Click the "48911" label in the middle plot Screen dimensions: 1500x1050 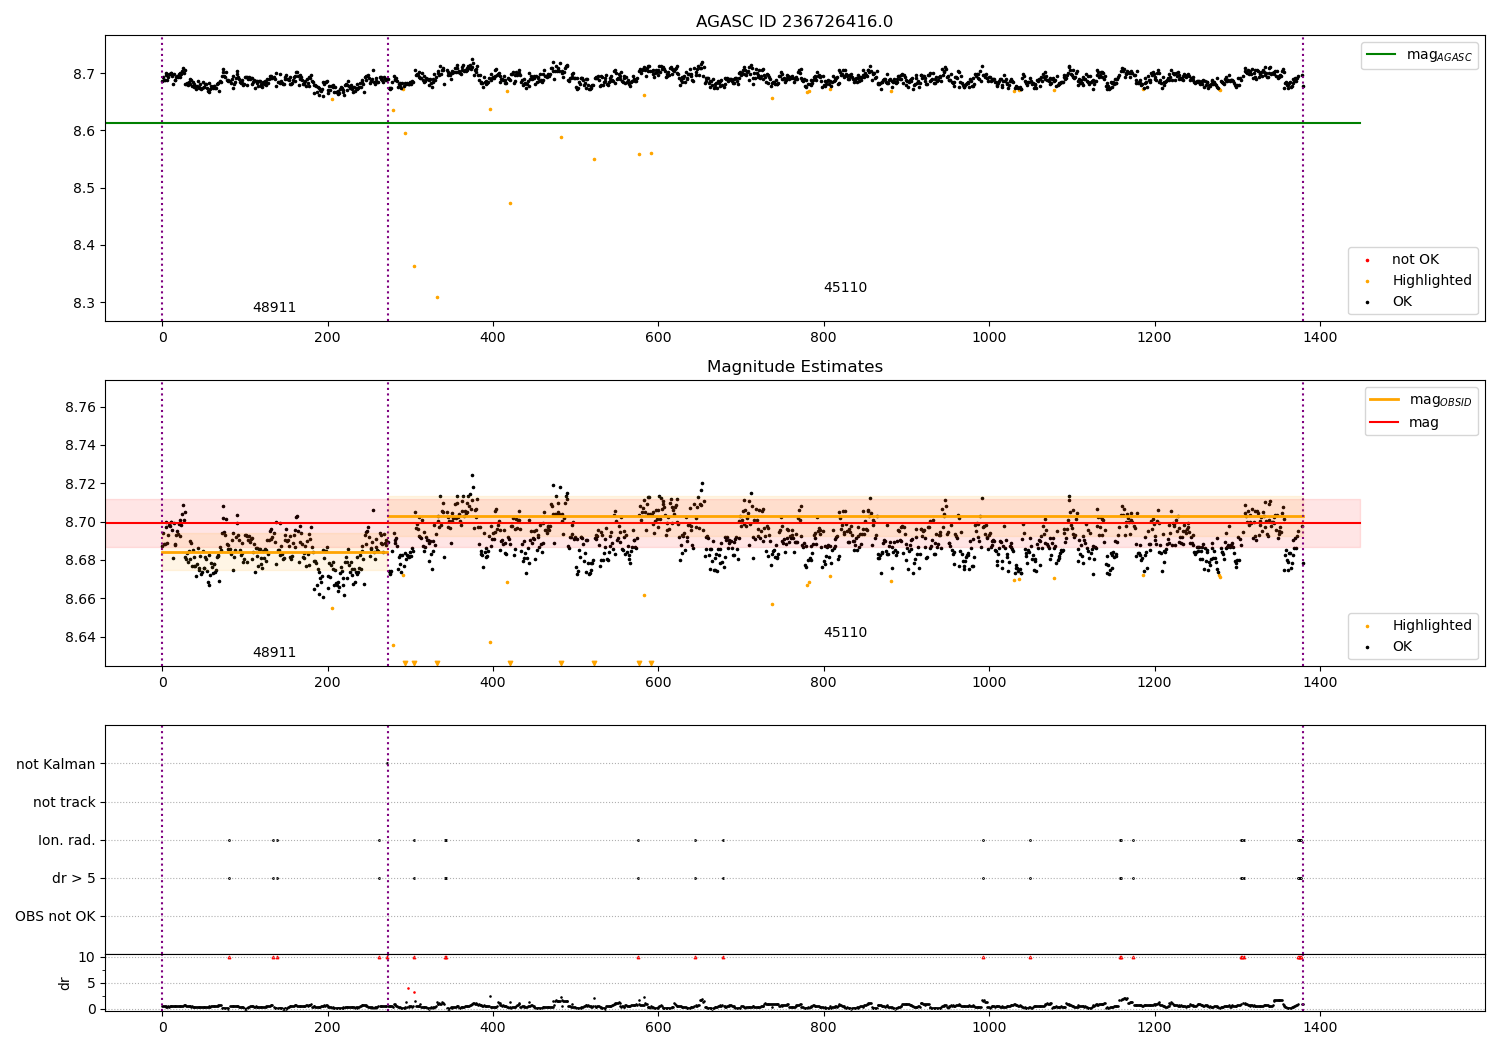pos(274,653)
